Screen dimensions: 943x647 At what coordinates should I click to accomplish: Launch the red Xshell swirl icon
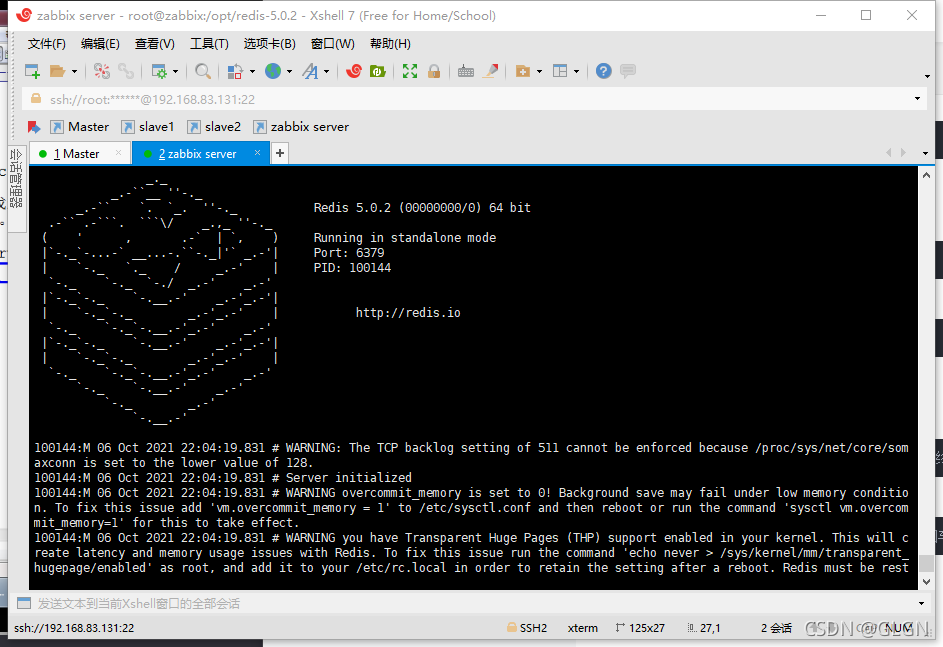point(354,72)
